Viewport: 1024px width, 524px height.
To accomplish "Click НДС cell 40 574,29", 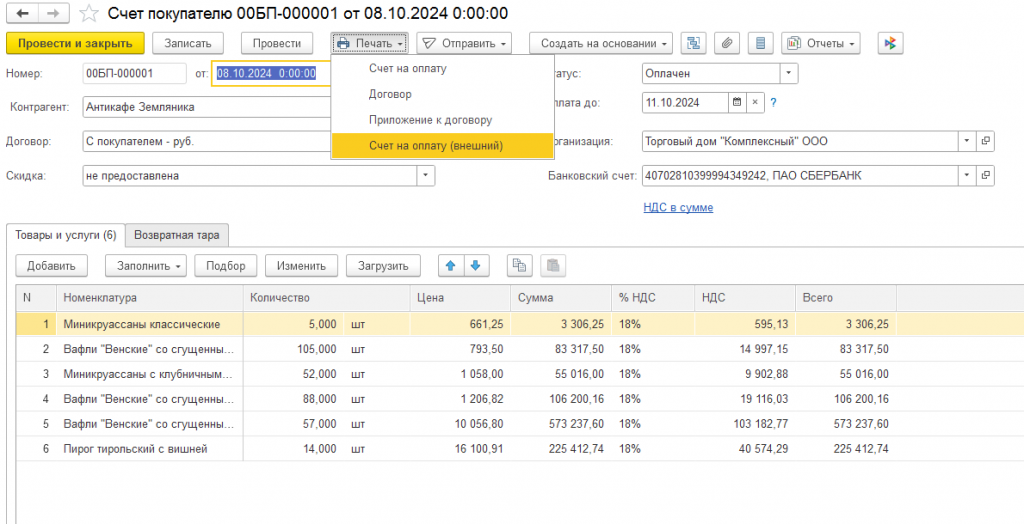I will (x=746, y=449).
